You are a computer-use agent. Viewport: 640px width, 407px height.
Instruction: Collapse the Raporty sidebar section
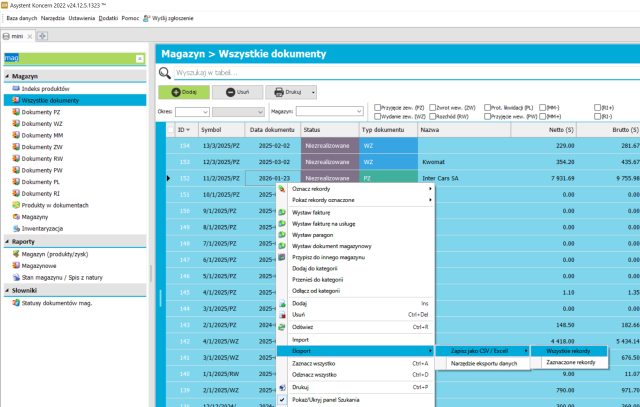(x=7, y=242)
